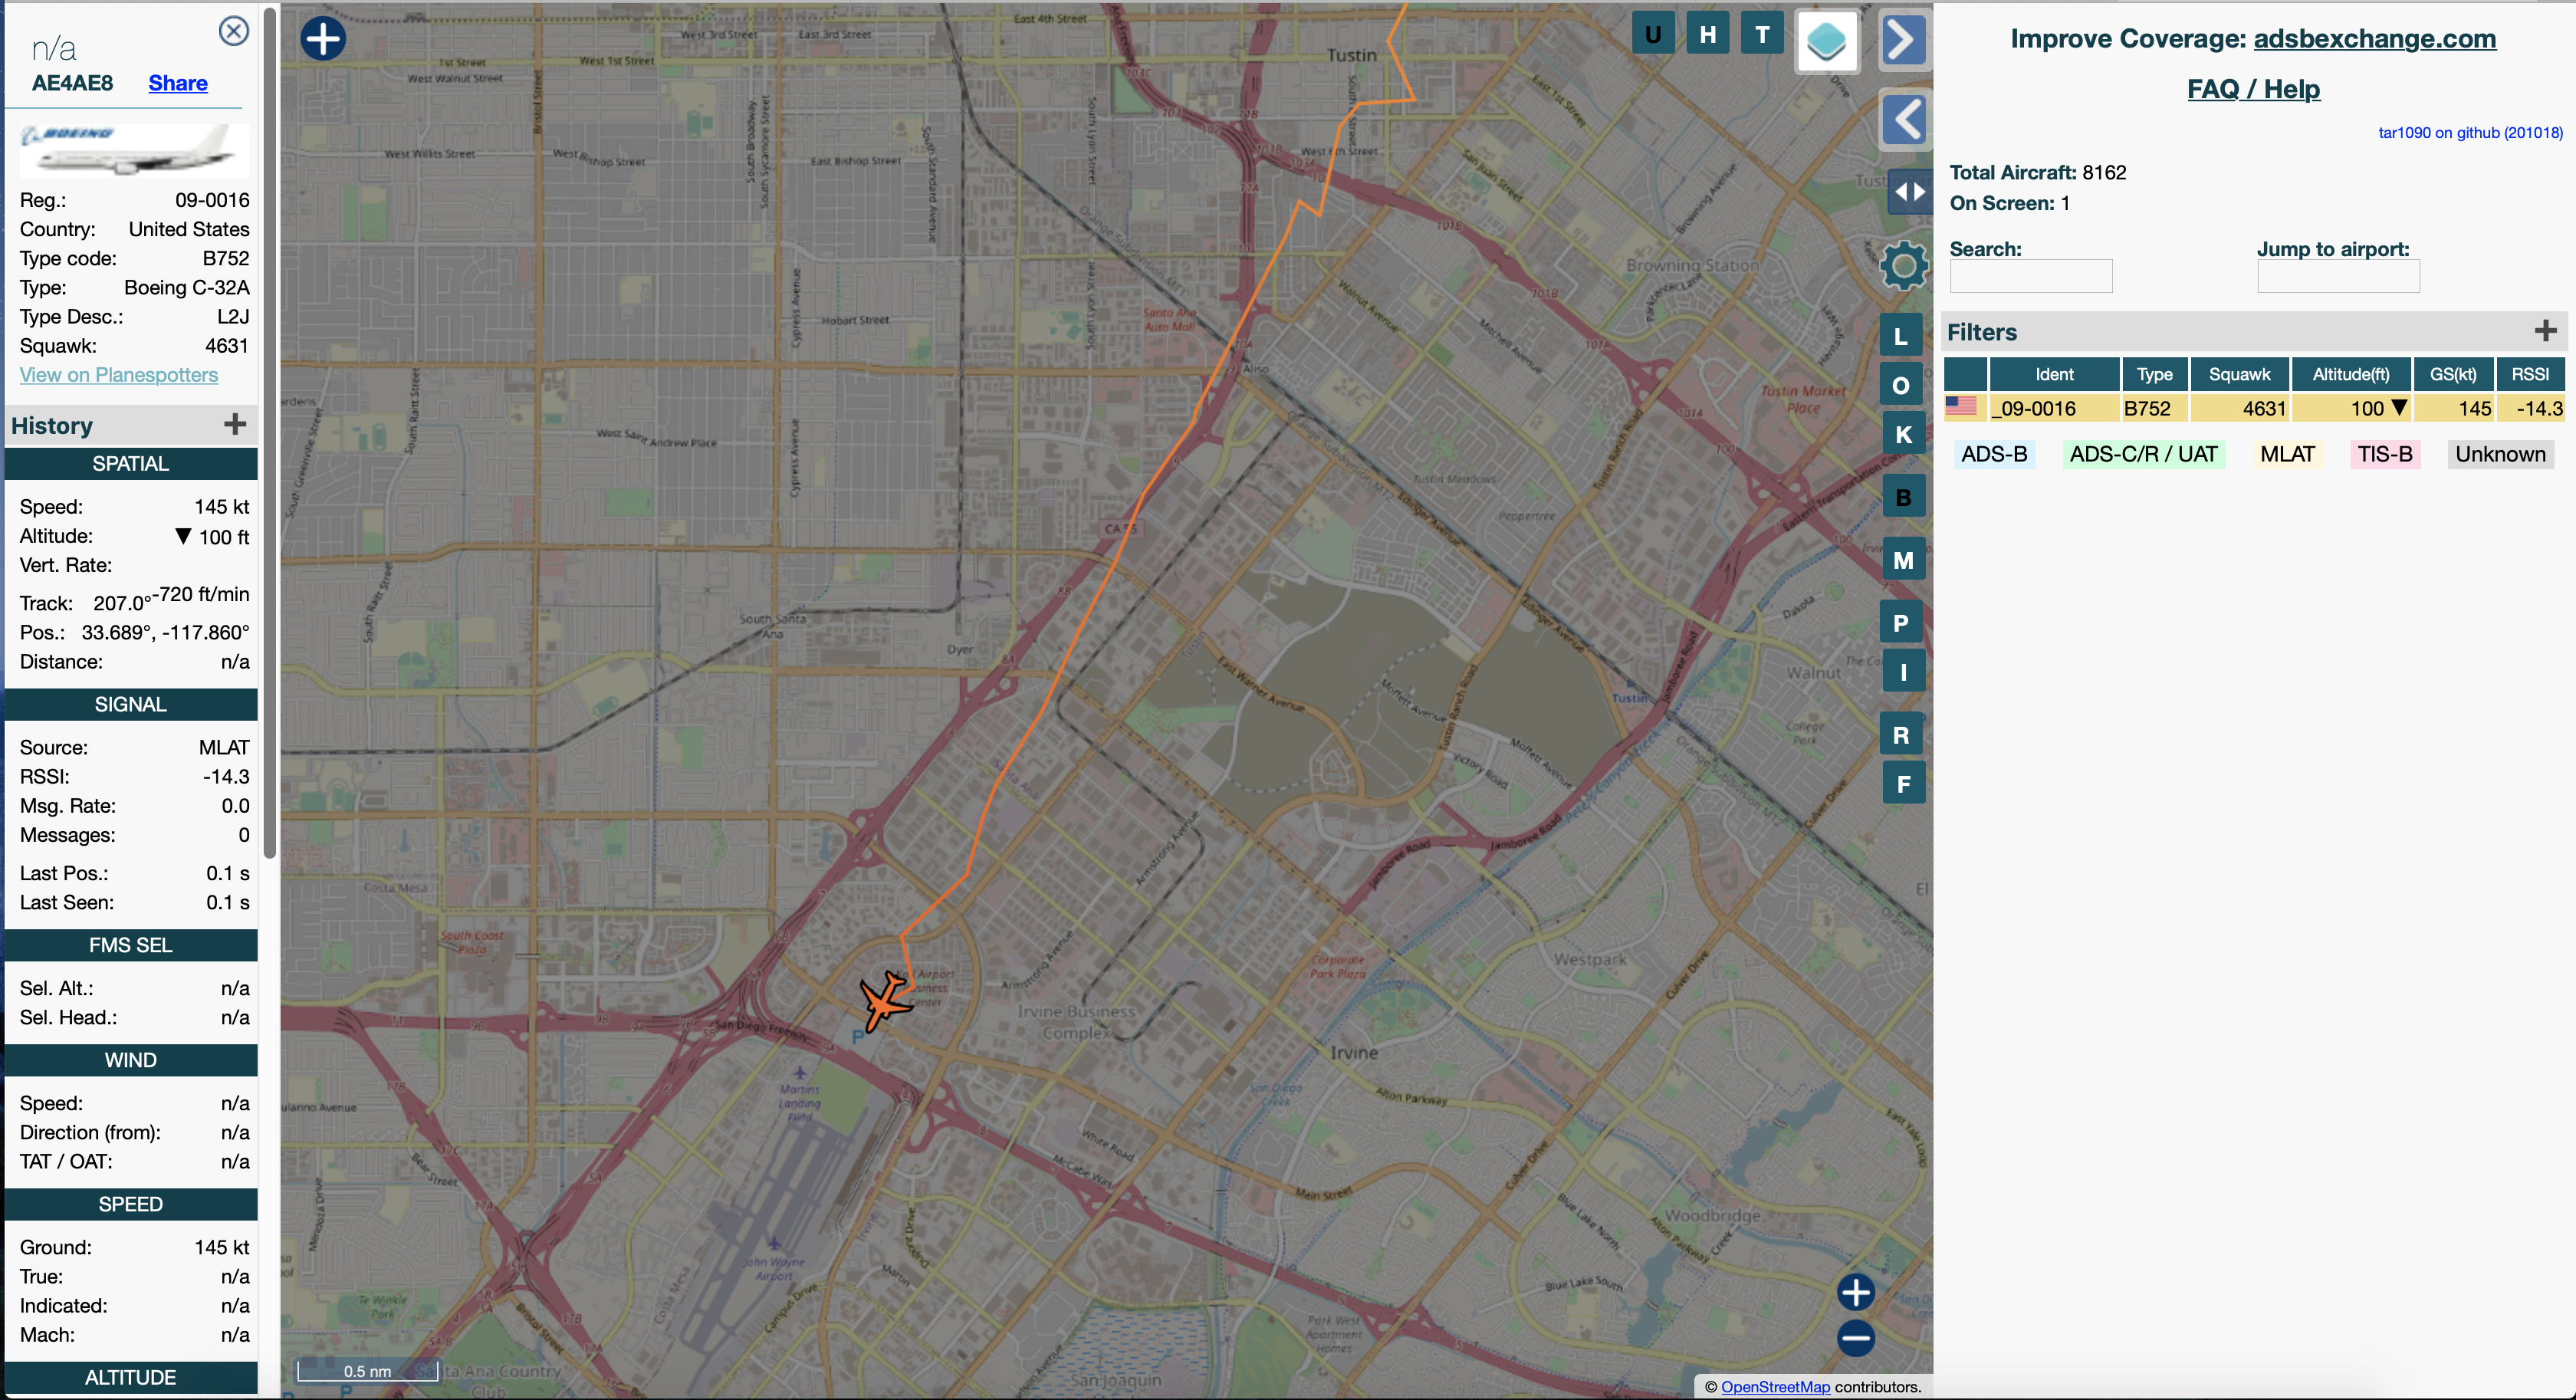Open adsbexchange.com link
Image resolution: width=2576 pixels, height=1400 pixels.
point(2374,39)
